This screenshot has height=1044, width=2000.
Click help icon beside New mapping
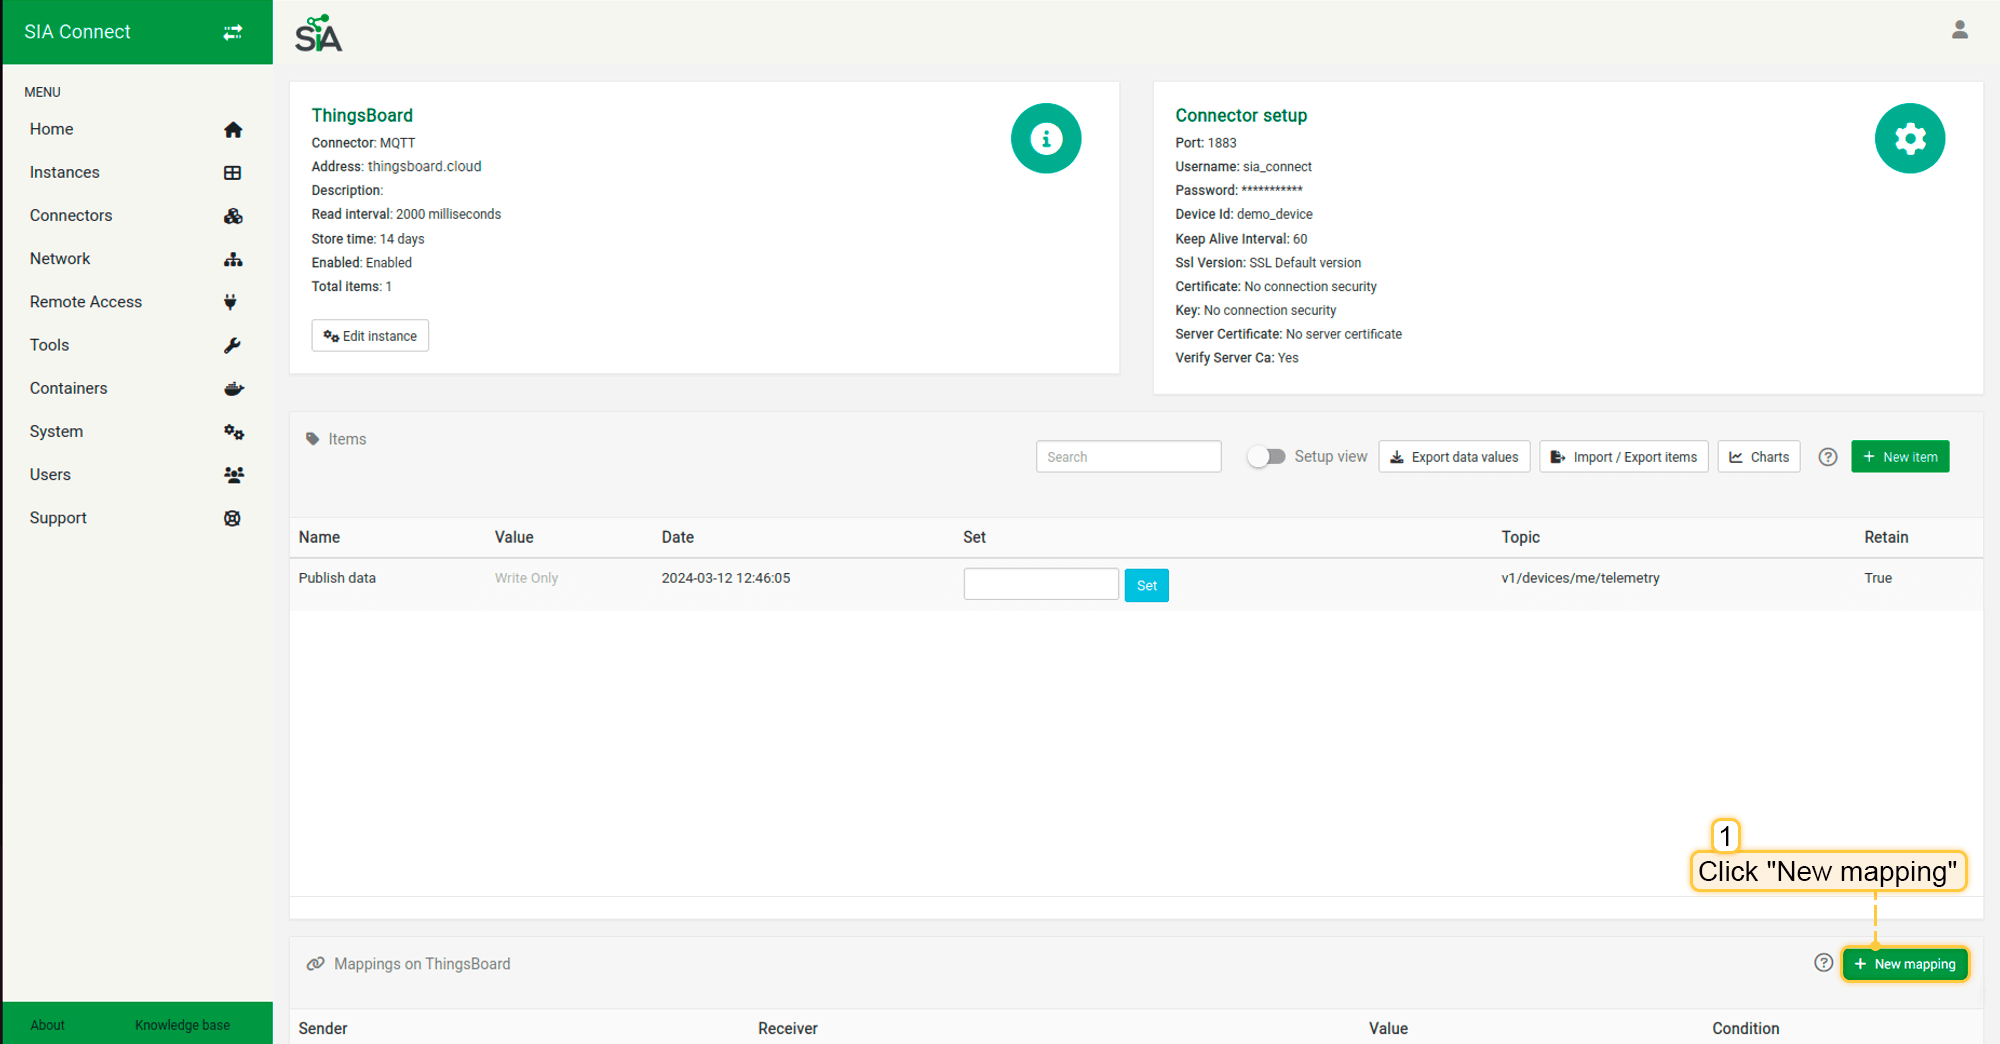pyautogui.click(x=1823, y=963)
